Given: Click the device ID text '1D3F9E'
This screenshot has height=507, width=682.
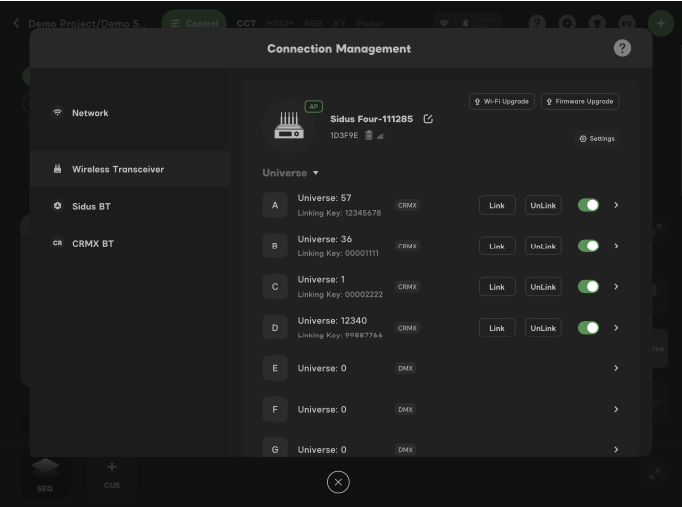Looking at the screenshot, I should click(x=344, y=135).
